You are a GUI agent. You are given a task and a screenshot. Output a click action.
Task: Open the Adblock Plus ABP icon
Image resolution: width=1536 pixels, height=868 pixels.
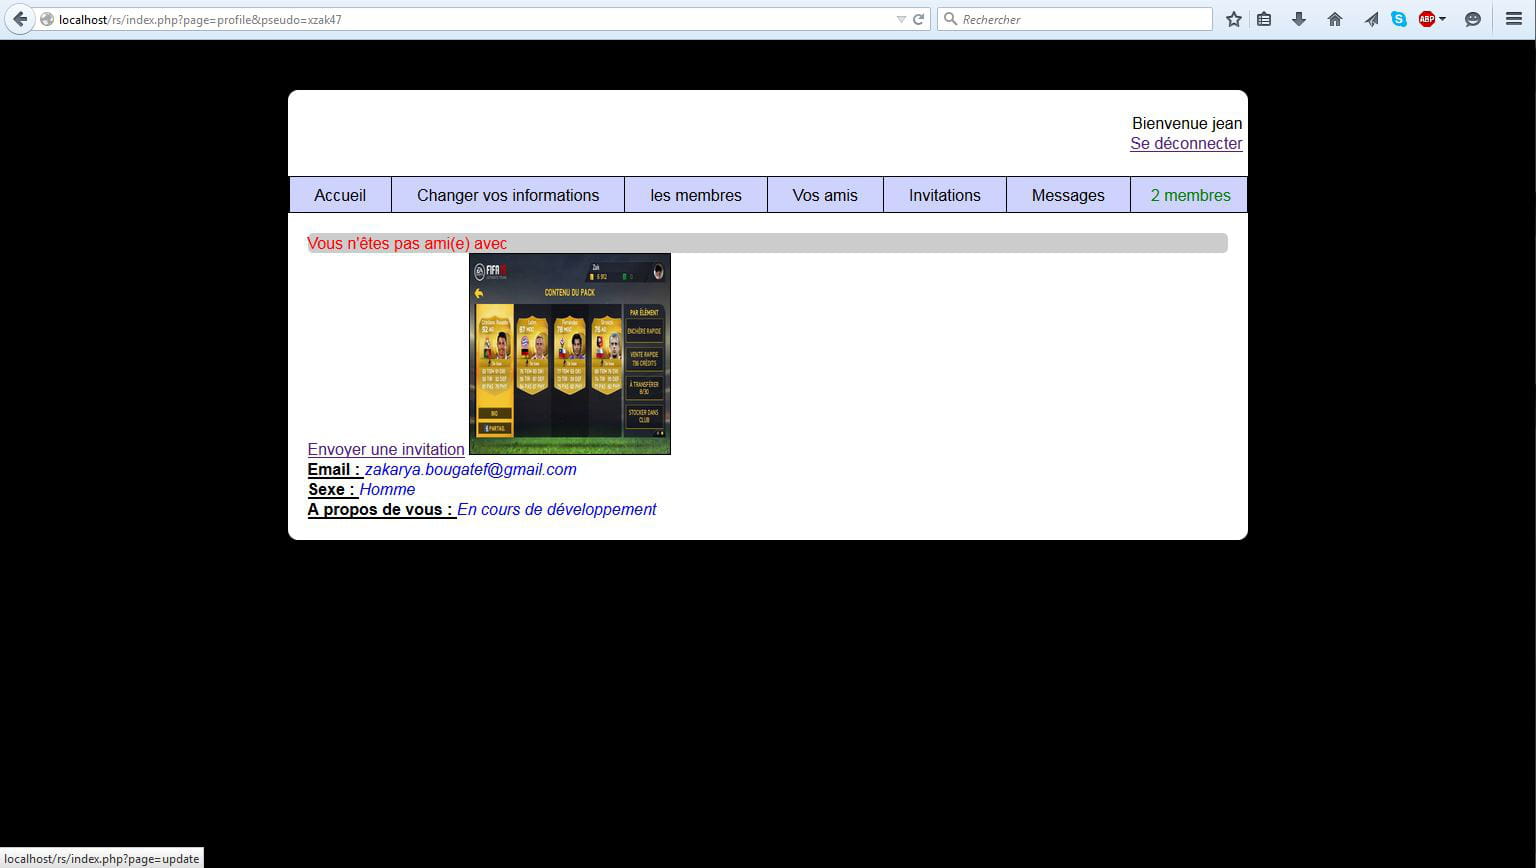pyautogui.click(x=1427, y=19)
